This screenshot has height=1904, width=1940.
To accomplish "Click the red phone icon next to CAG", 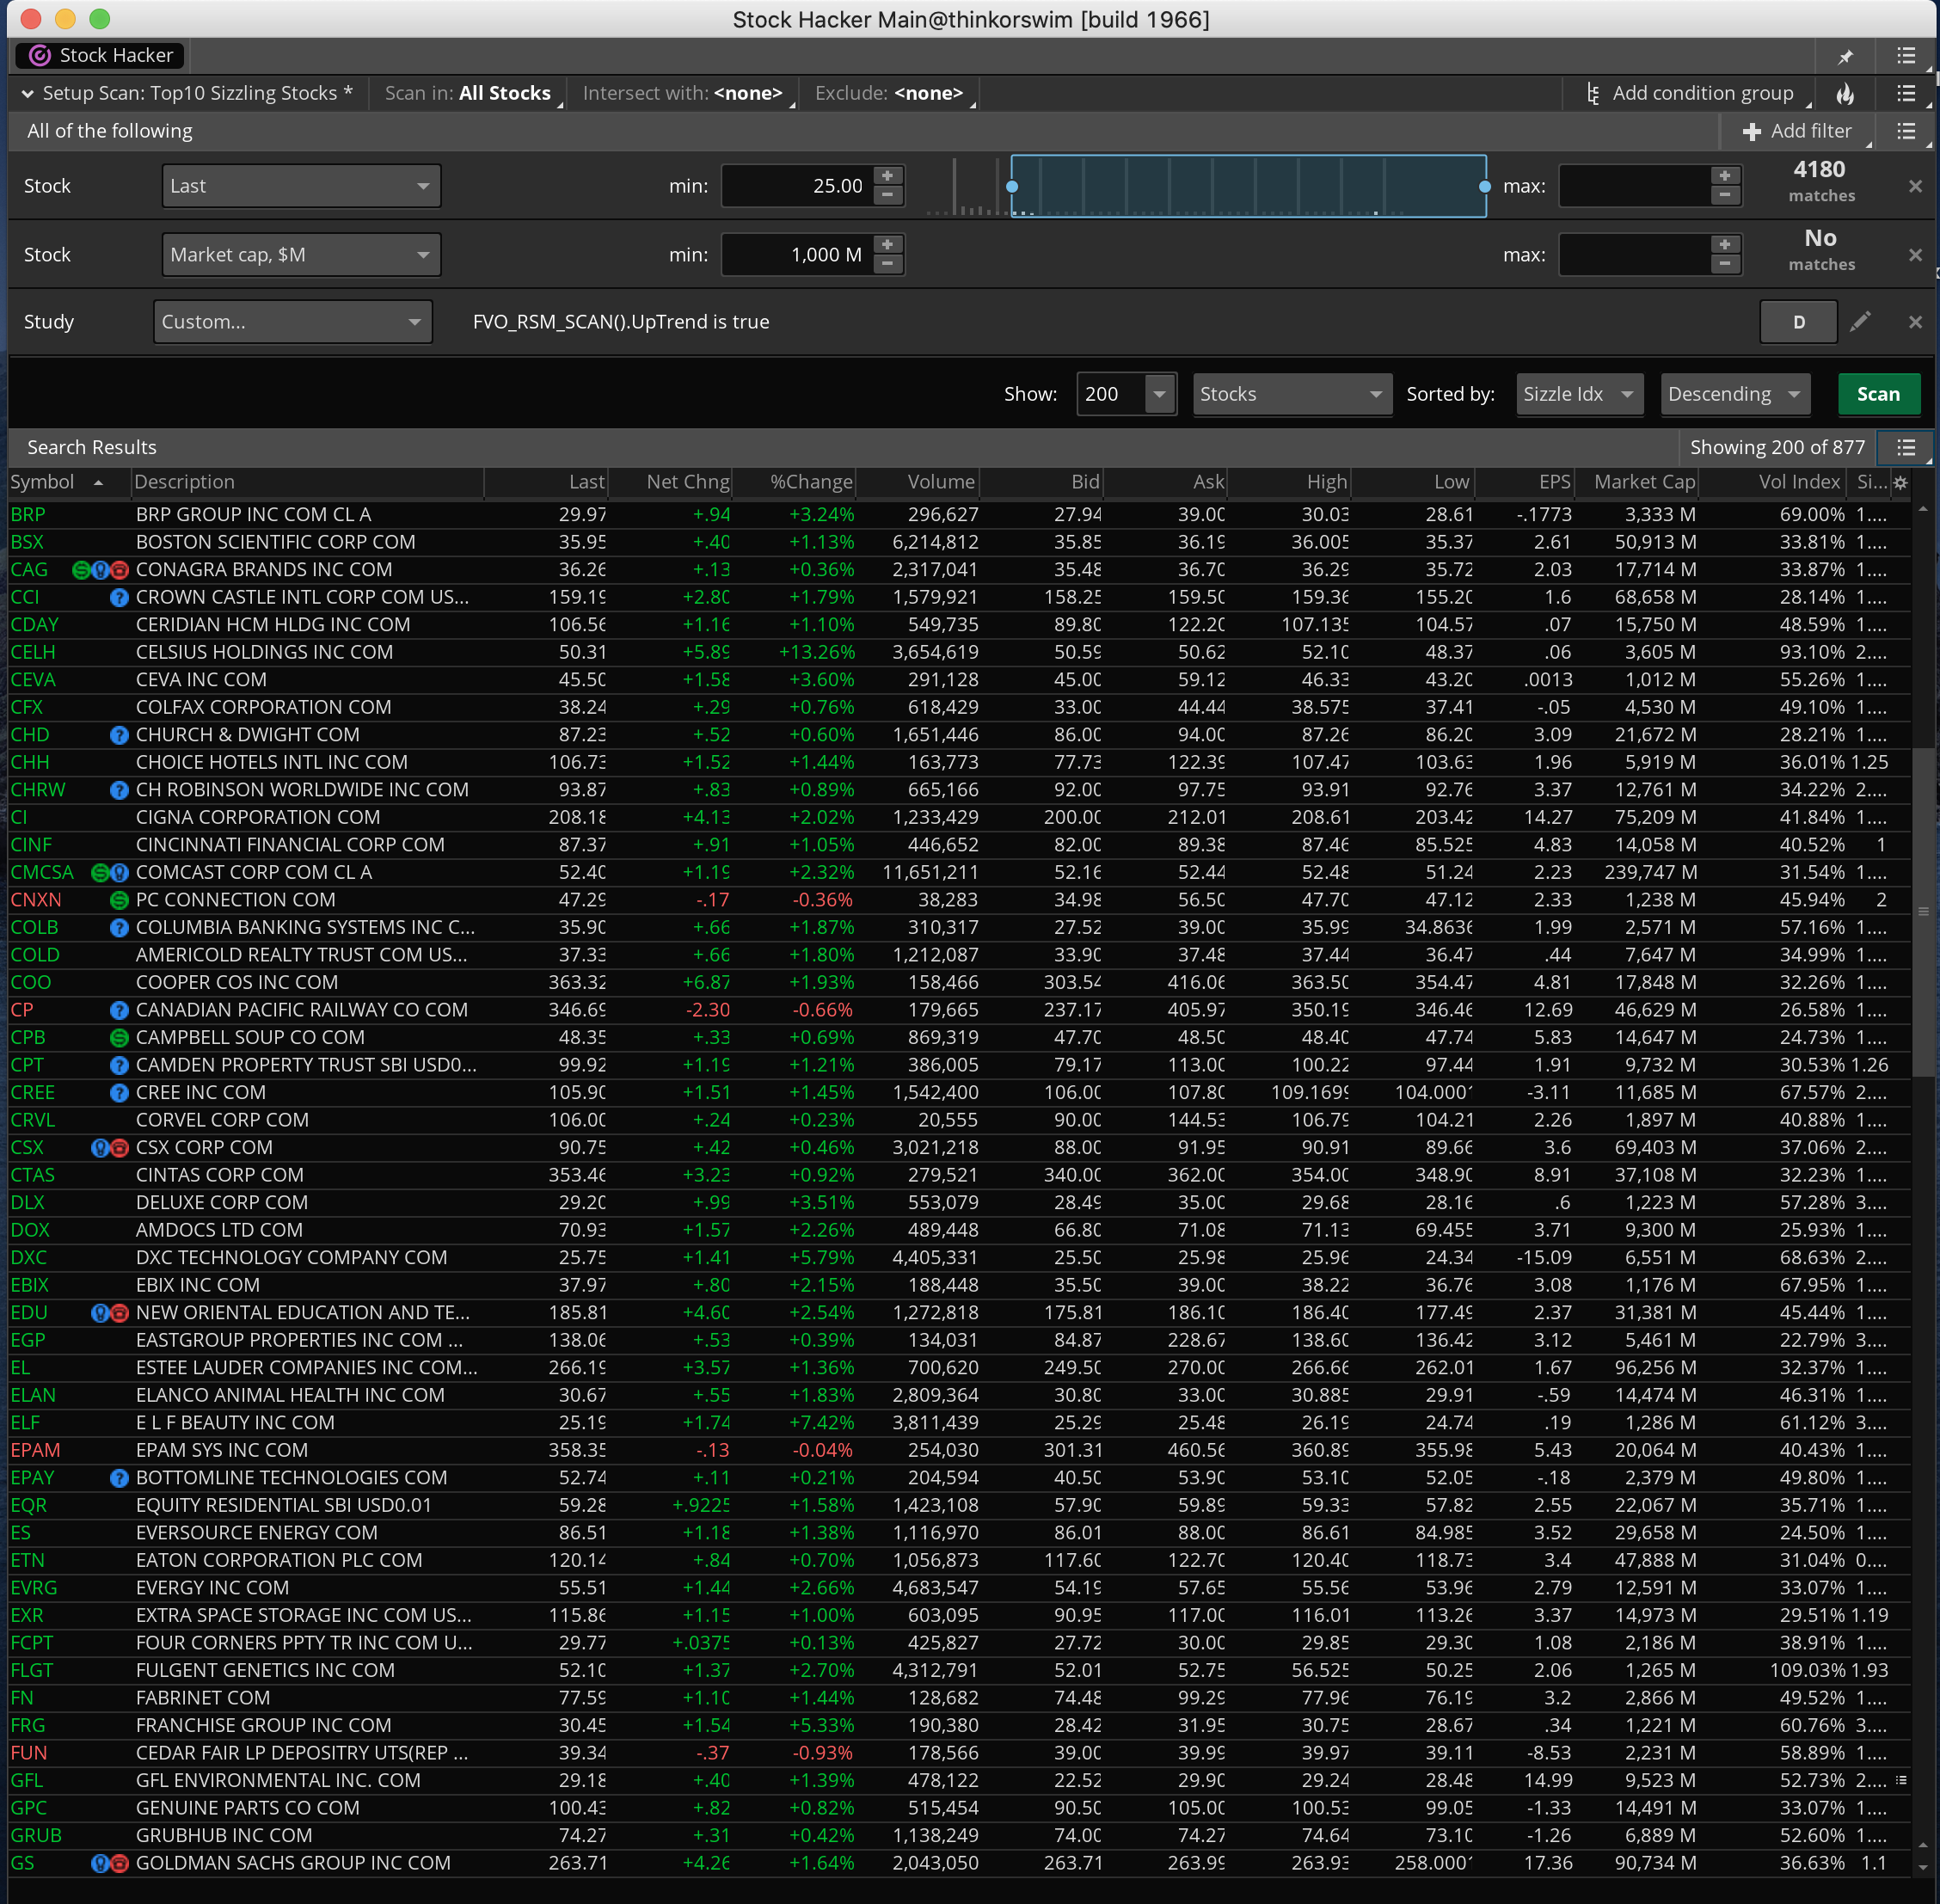I will (x=120, y=570).
